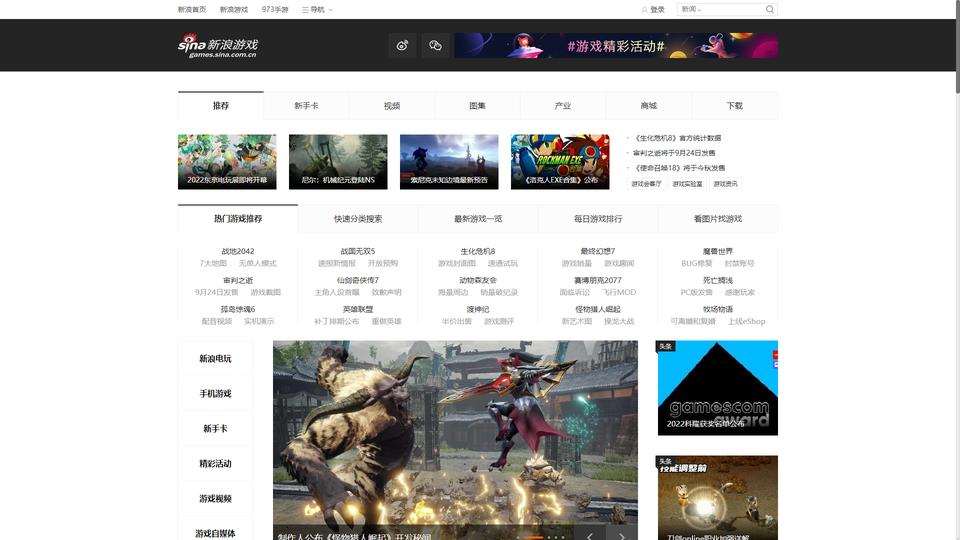Image resolution: width=960 pixels, height=540 pixels.
Task: Click the 游戏实验室 tag button
Action: tap(688, 184)
